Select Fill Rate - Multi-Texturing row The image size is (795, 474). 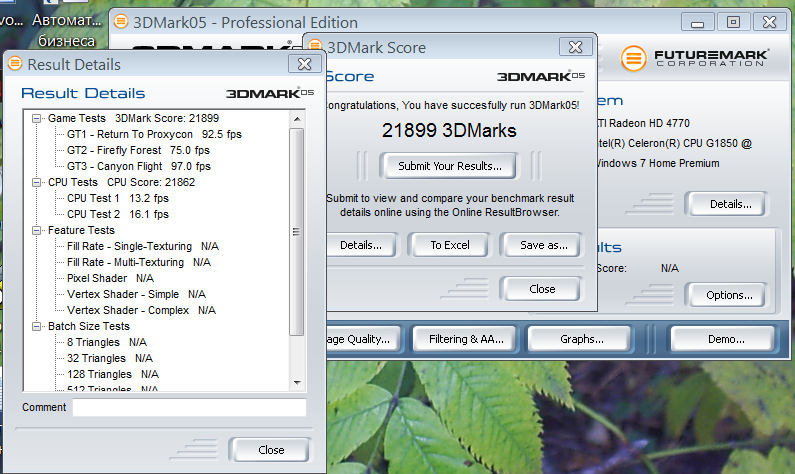pyautogui.click(x=138, y=262)
